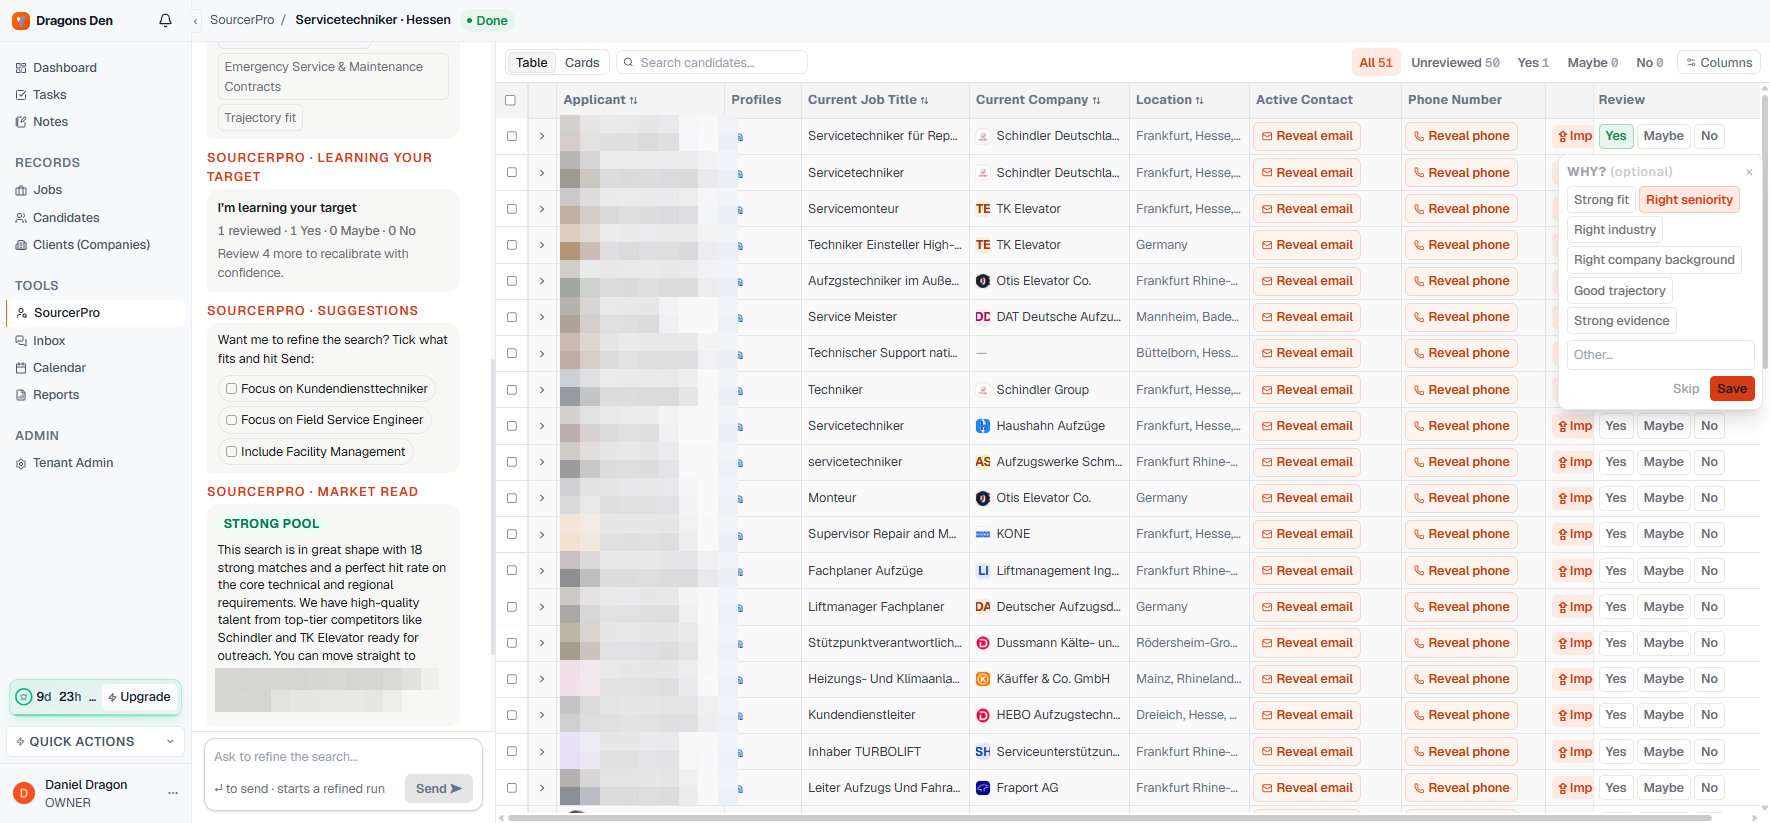1770x823 pixels.
Task: Open Tasks in the sidebar
Action: tap(50, 95)
